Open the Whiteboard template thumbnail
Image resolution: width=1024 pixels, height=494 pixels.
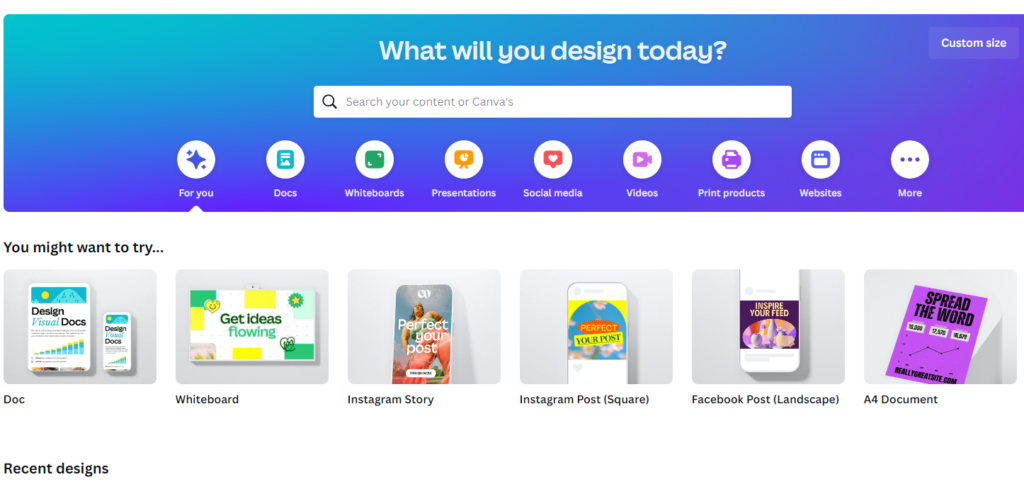pos(252,327)
